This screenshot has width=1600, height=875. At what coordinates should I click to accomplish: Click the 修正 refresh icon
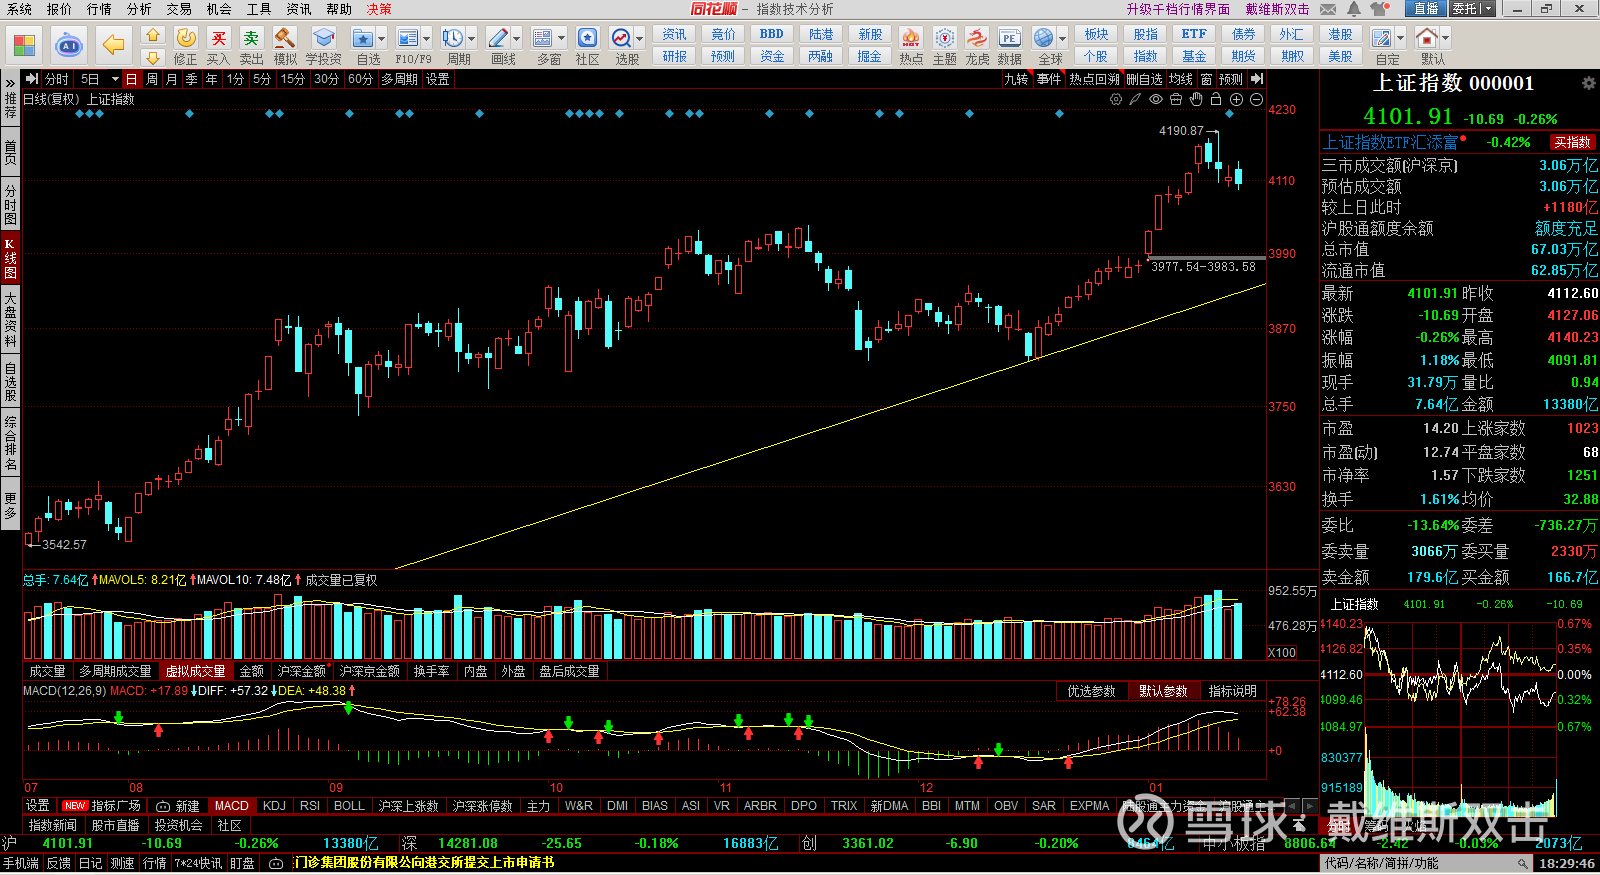(x=186, y=38)
